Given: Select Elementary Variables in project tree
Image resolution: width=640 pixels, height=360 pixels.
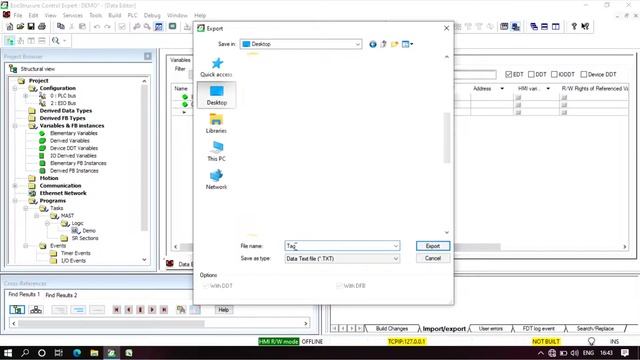Looking at the screenshot, I should [74, 133].
